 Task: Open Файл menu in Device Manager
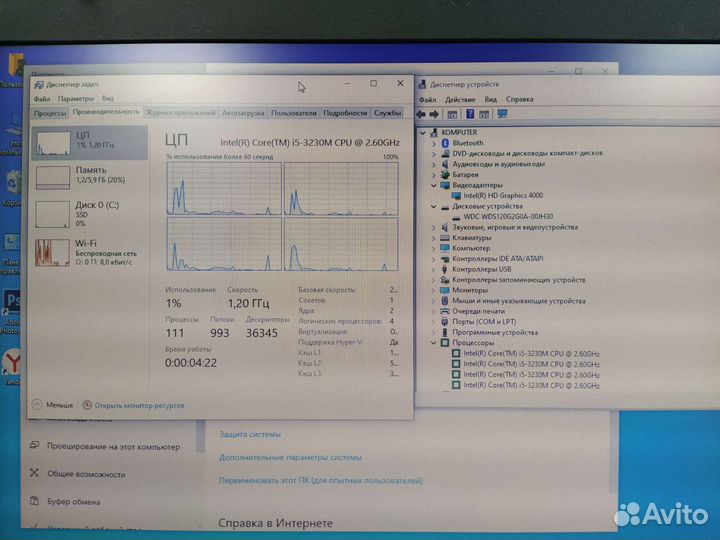[427, 99]
